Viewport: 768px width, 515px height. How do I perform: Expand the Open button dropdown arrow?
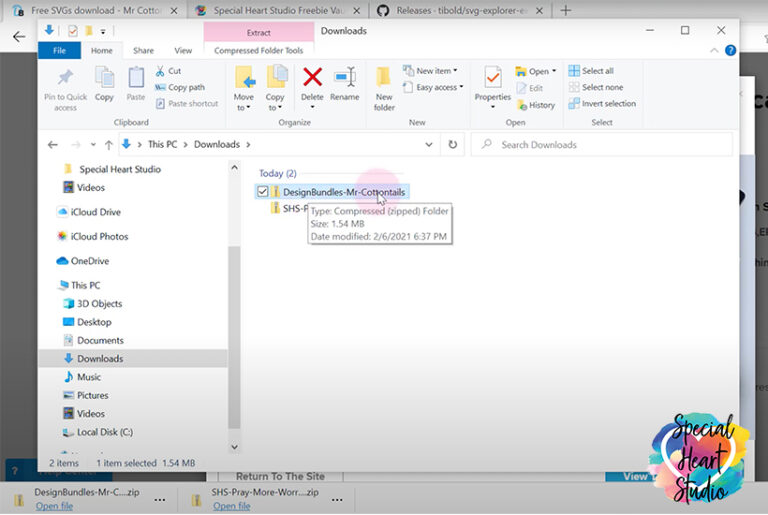coord(554,71)
